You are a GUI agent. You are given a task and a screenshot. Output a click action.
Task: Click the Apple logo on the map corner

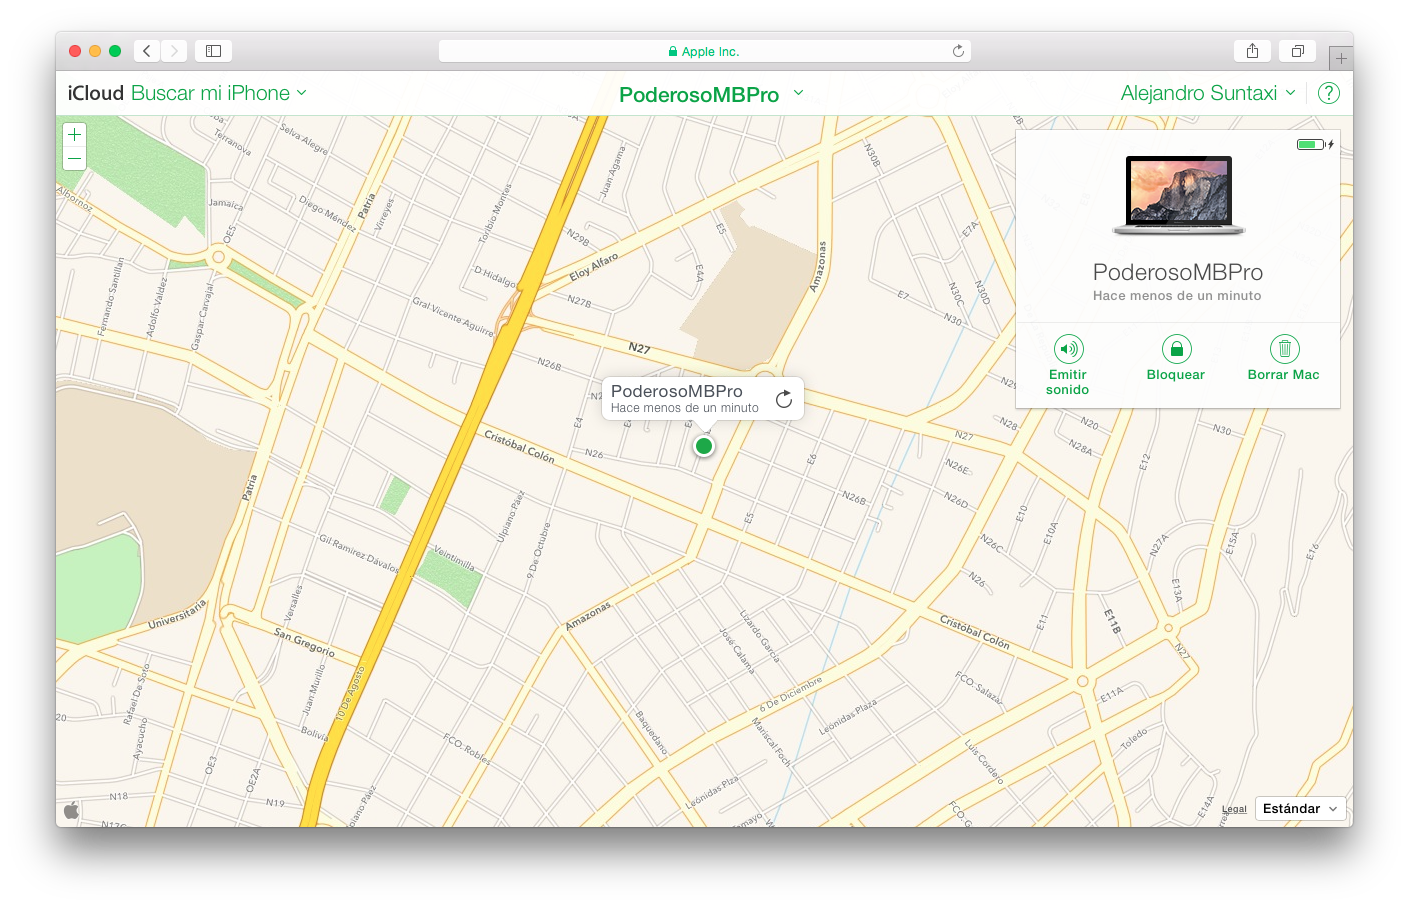pyautogui.click(x=71, y=810)
